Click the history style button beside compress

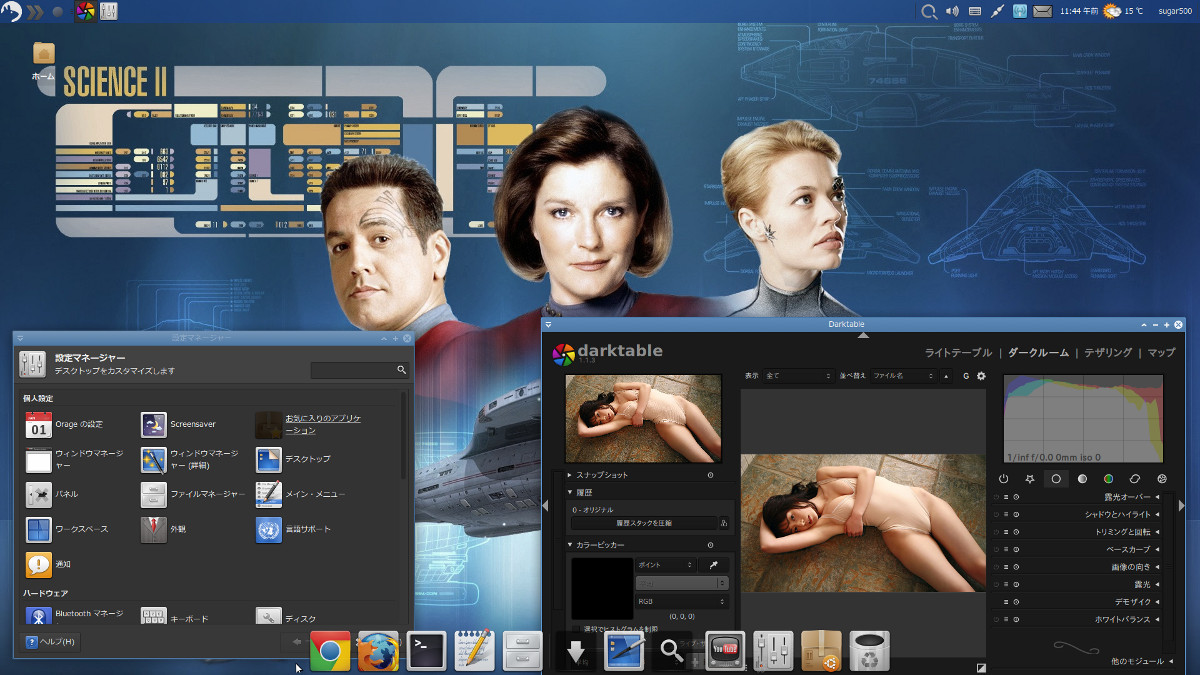724,522
